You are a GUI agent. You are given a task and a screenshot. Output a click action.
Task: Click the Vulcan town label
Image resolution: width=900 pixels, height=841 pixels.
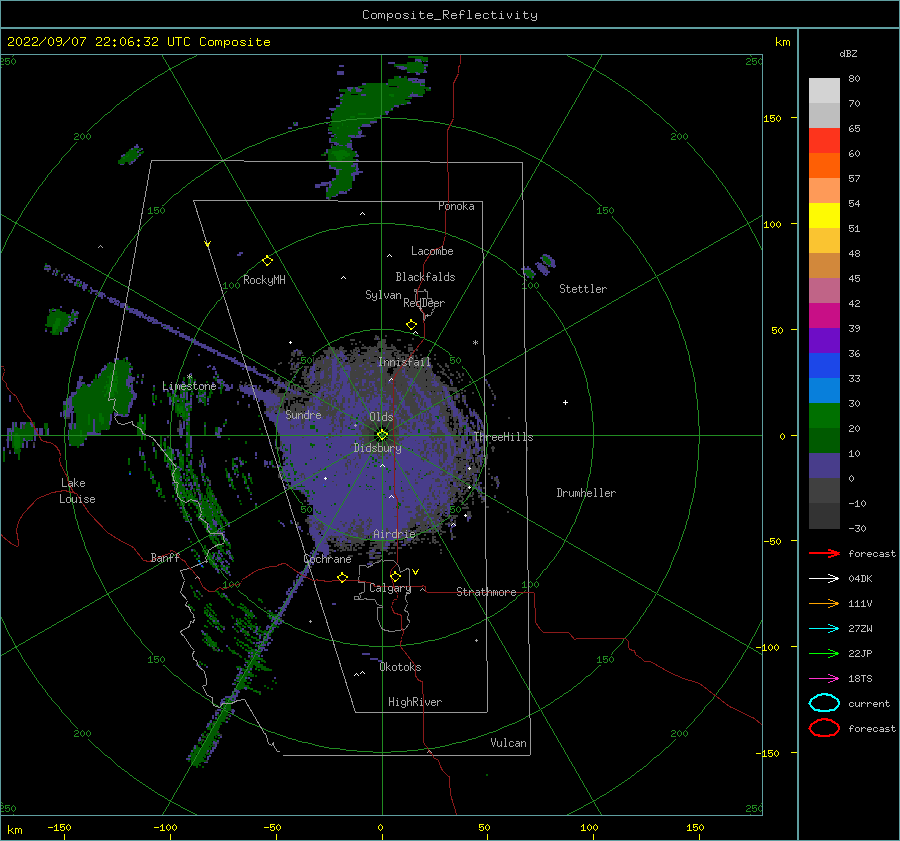tap(508, 743)
